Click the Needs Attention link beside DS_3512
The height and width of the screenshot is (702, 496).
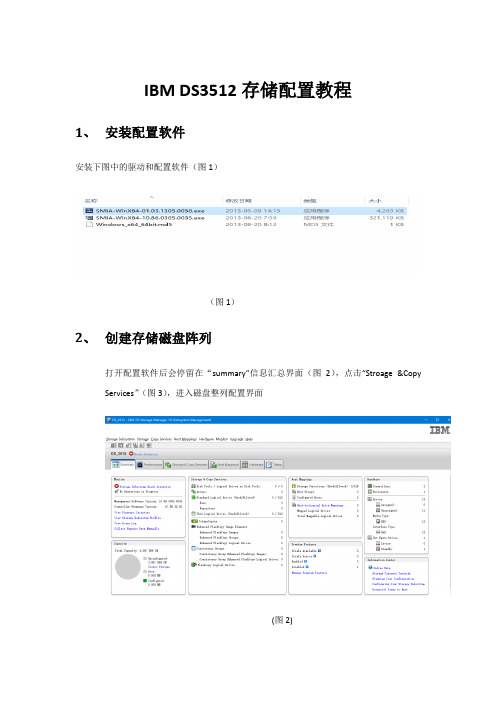tap(146, 454)
